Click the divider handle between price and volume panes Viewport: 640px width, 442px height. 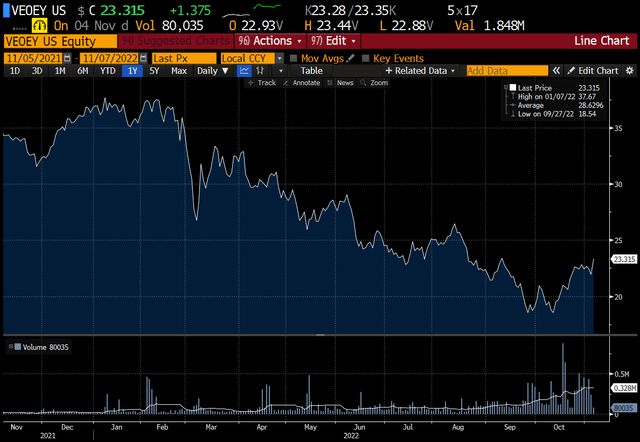pos(320,335)
